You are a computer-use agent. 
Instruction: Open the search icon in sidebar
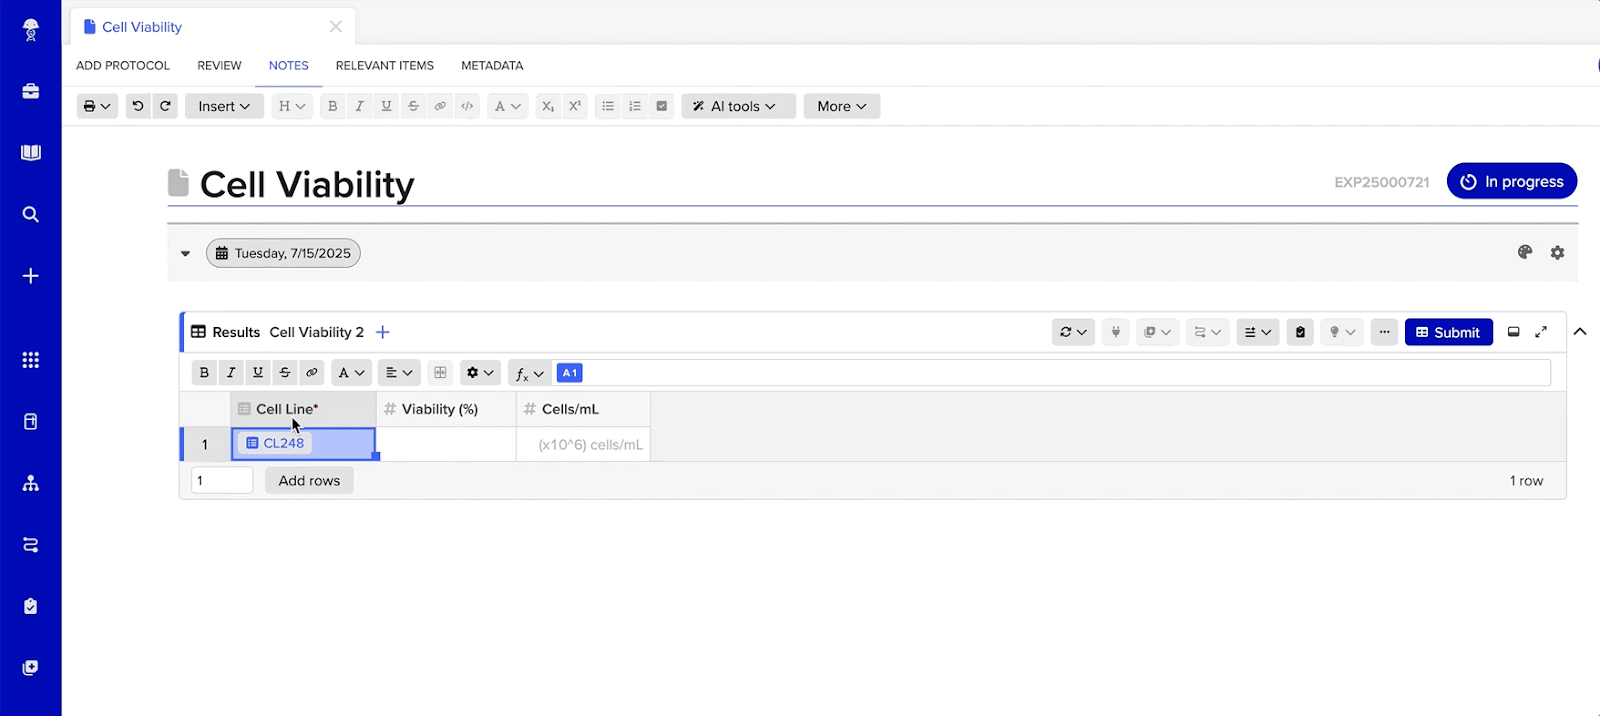[x=31, y=214]
